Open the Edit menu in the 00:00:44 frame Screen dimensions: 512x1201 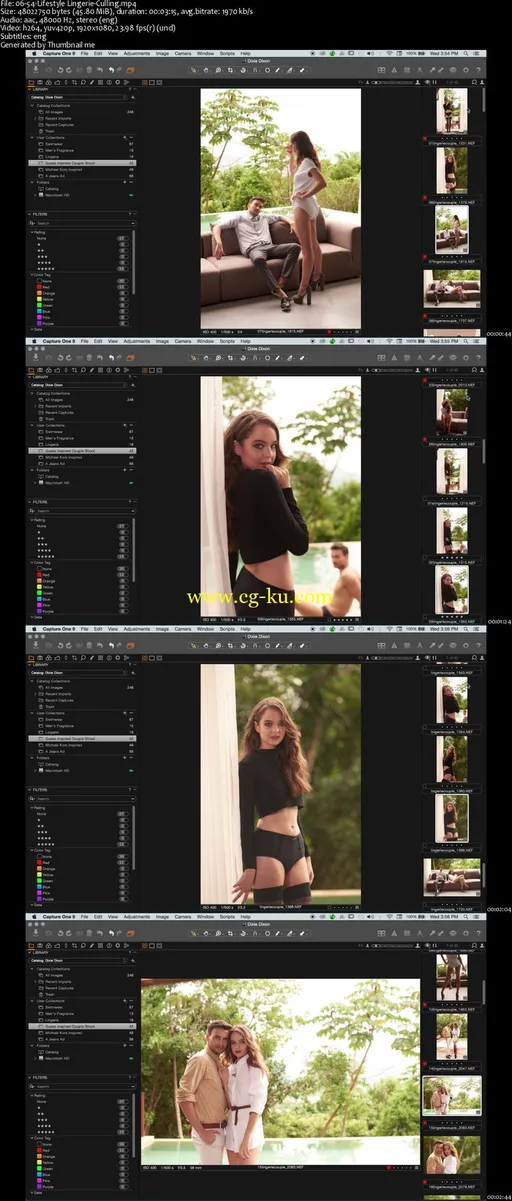[98, 54]
